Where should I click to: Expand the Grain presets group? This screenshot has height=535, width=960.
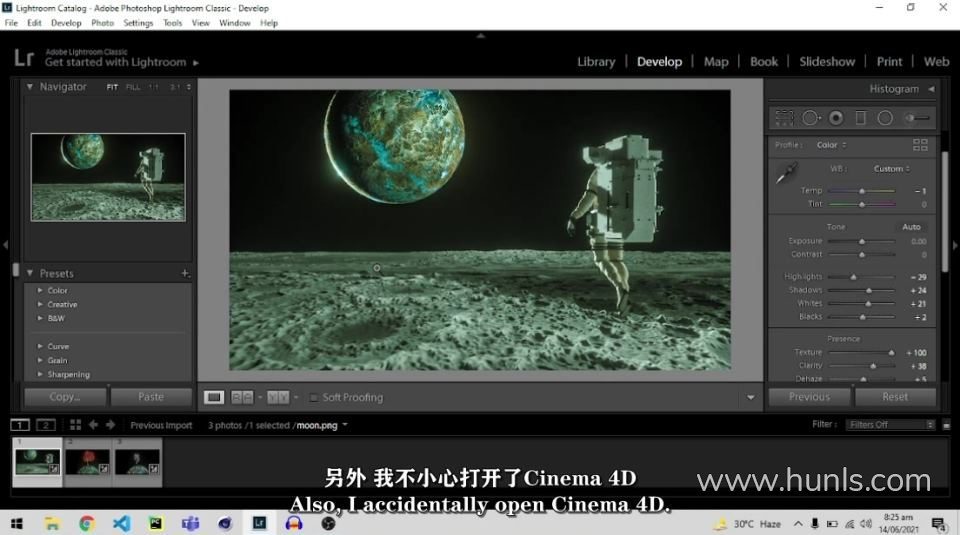(40, 361)
